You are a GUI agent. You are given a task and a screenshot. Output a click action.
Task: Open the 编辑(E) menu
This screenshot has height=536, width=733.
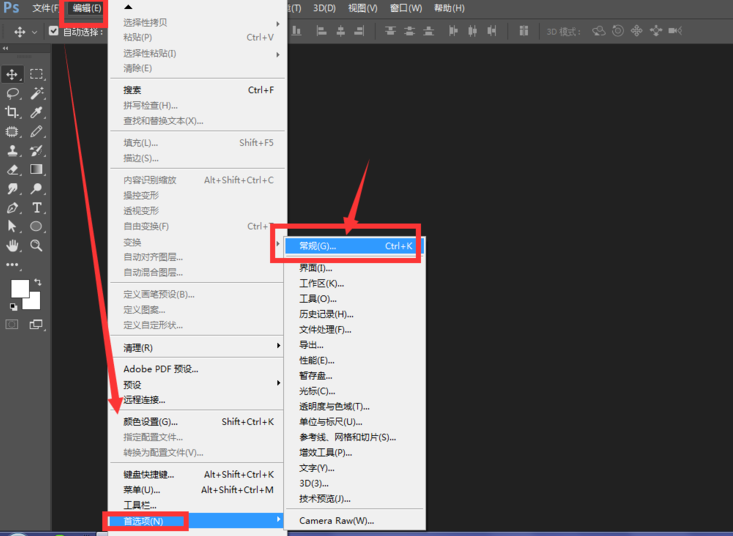coord(87,8)
